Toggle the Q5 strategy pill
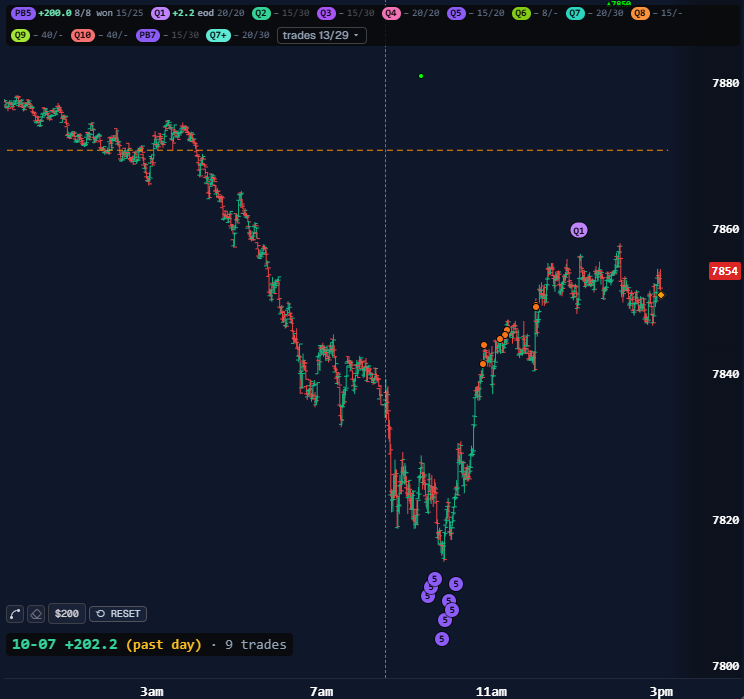 (x=456, y=13)
